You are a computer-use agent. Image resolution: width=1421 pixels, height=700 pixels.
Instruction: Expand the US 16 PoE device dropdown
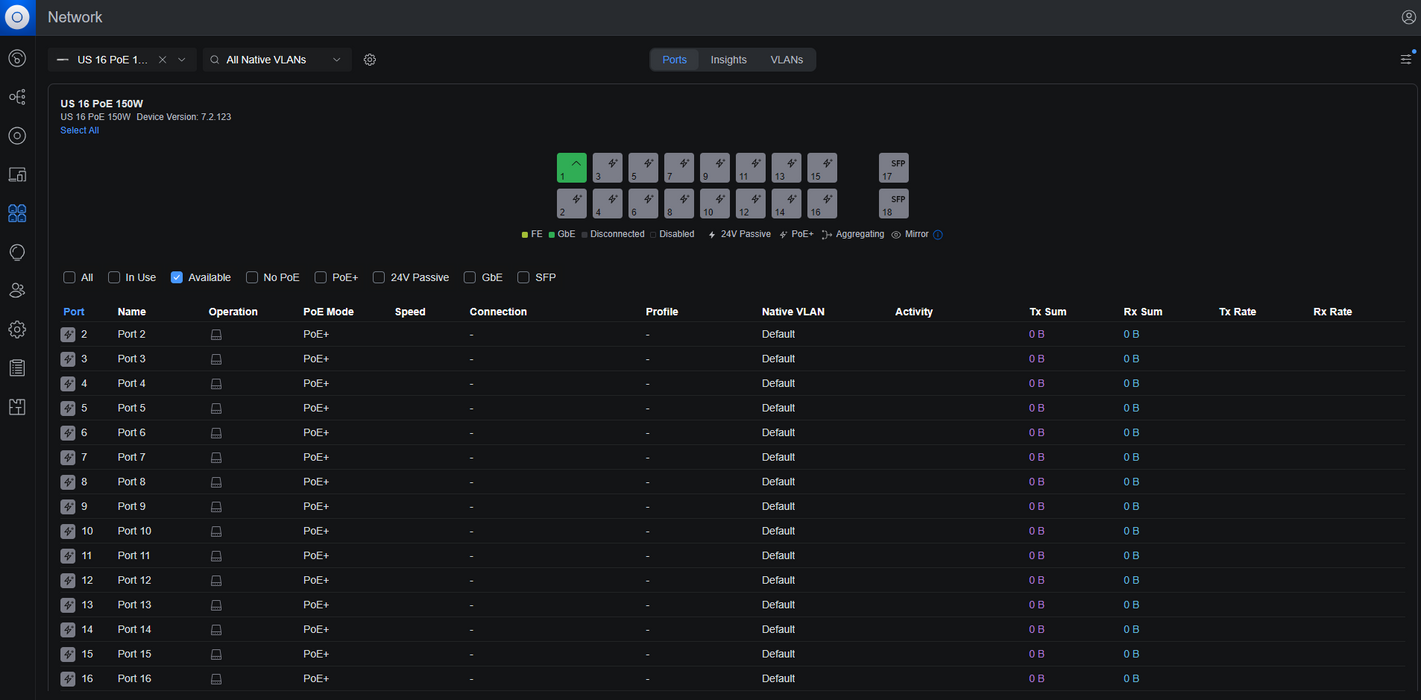(x=122, y=60)
